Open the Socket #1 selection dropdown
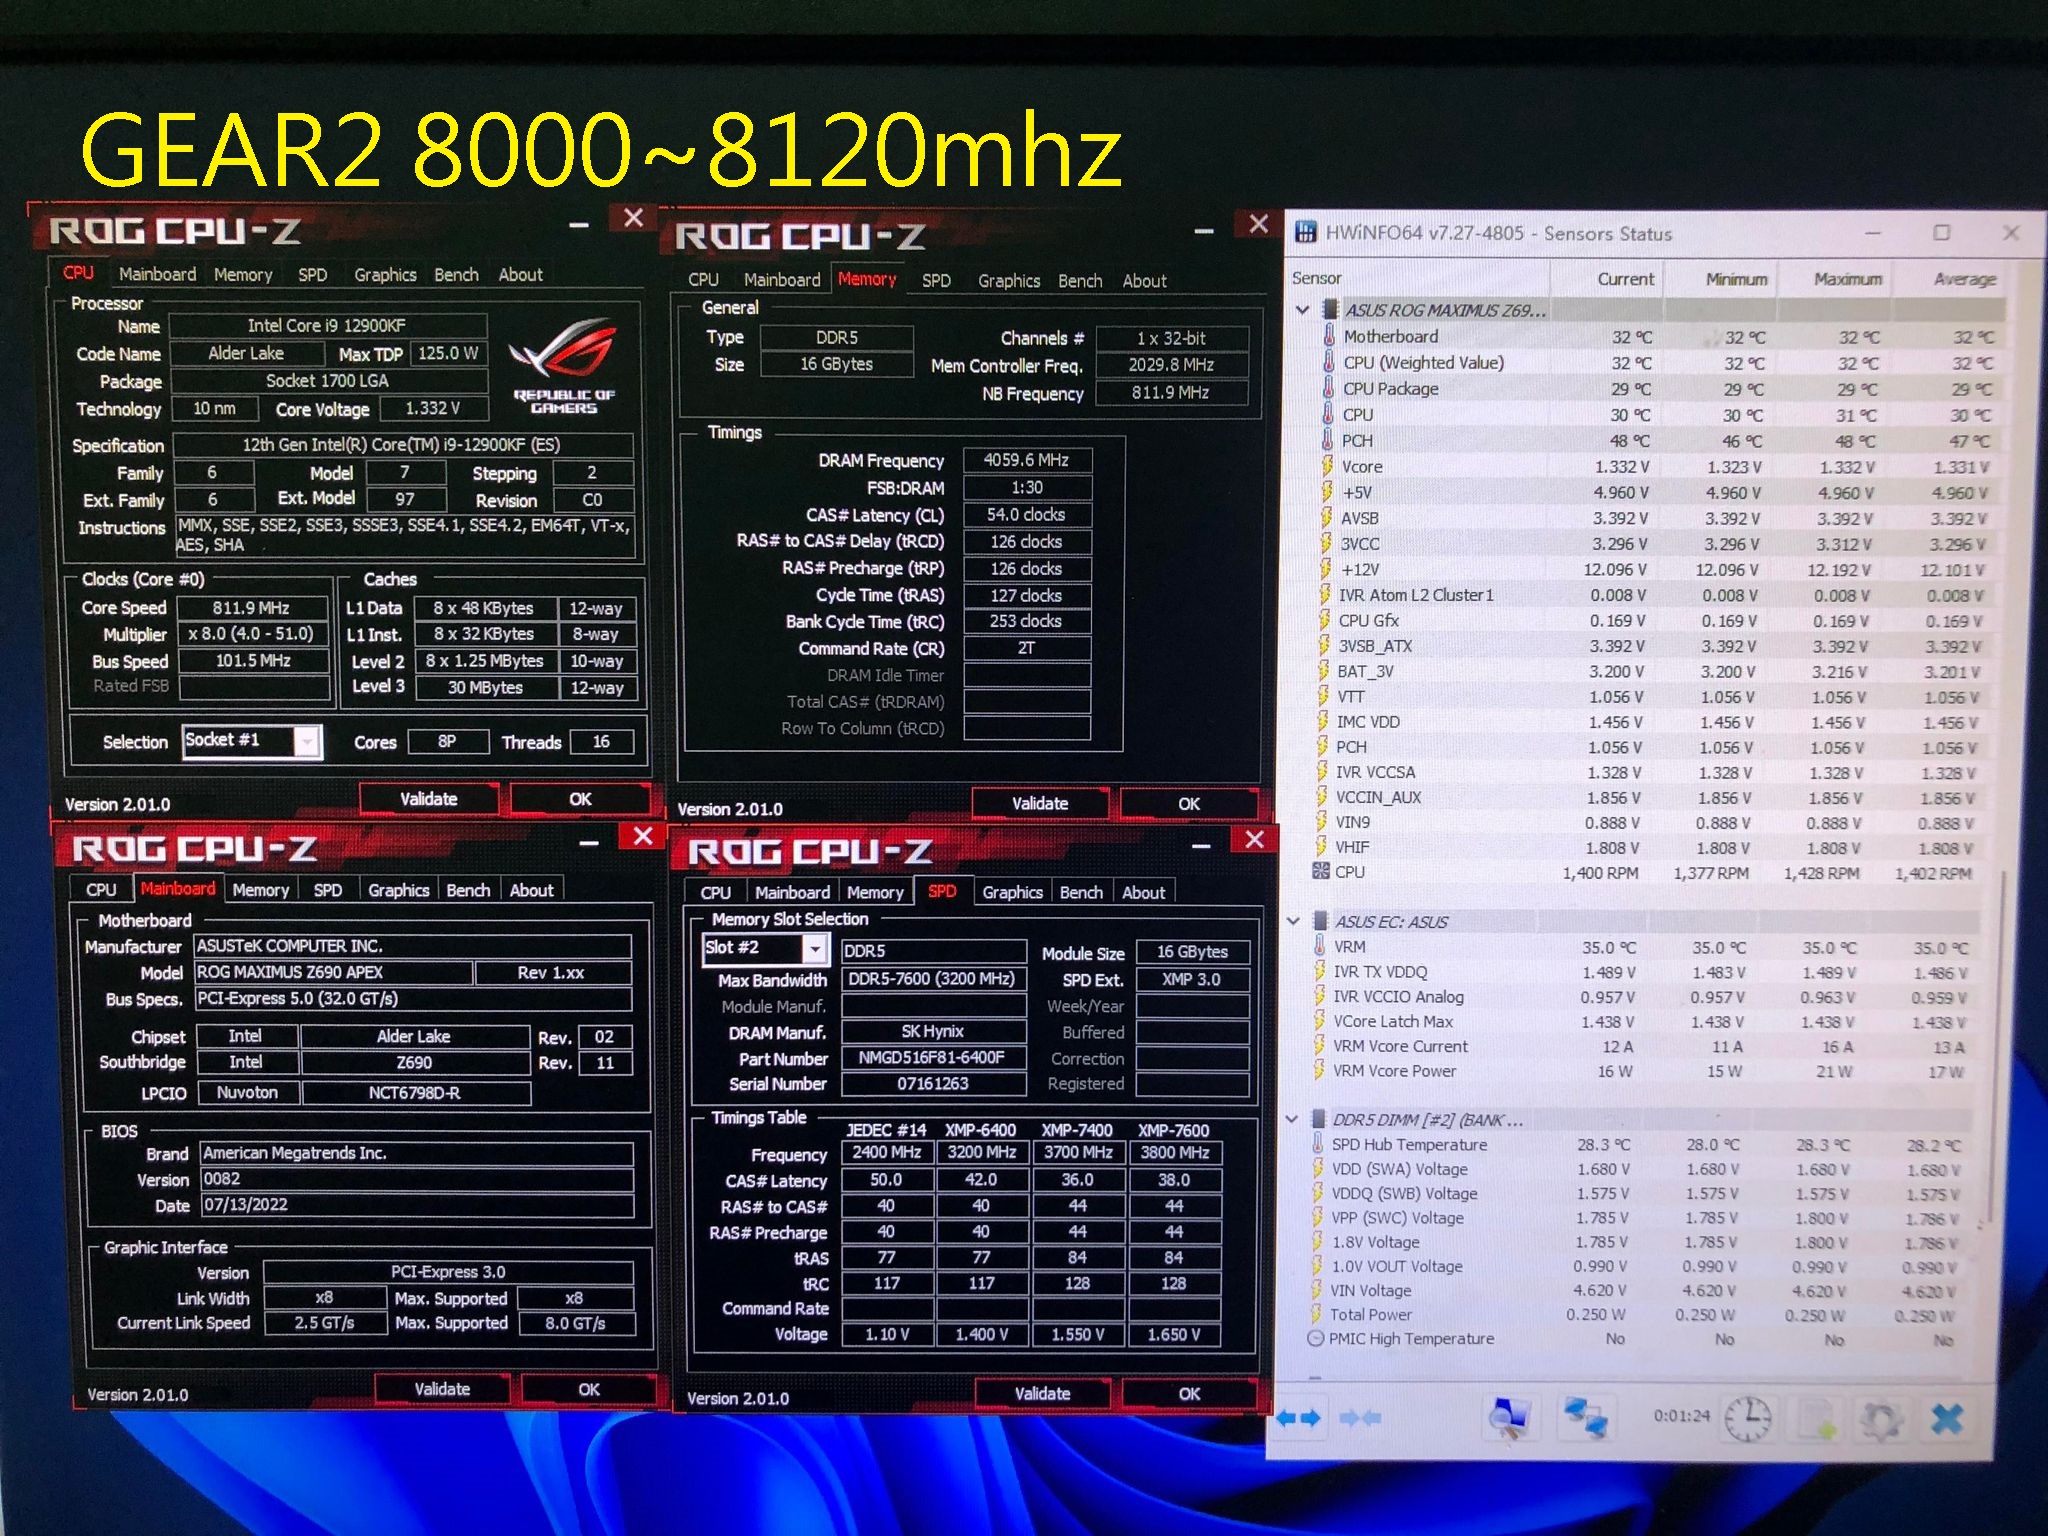Viewport: 2048px width, 1536px height. pyautogui.click(x=307, y=741)
